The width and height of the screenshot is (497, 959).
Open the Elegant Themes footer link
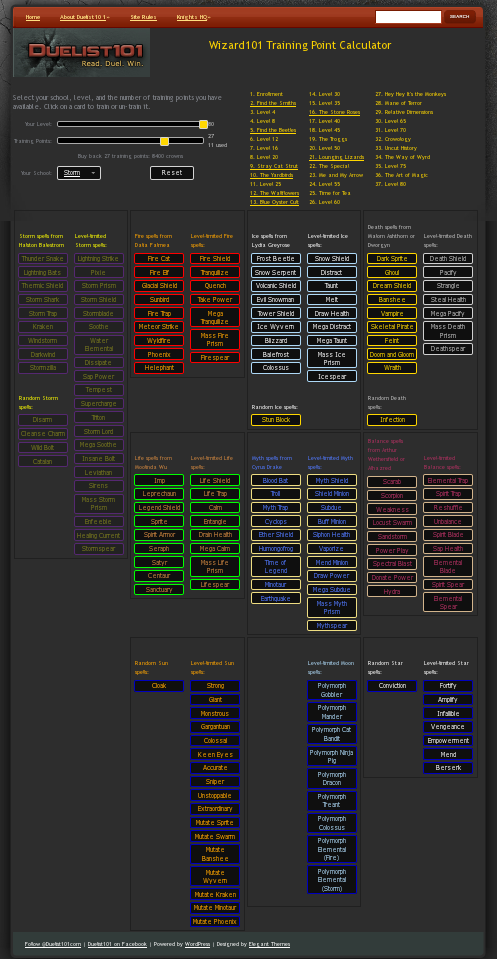click(270, 944)
